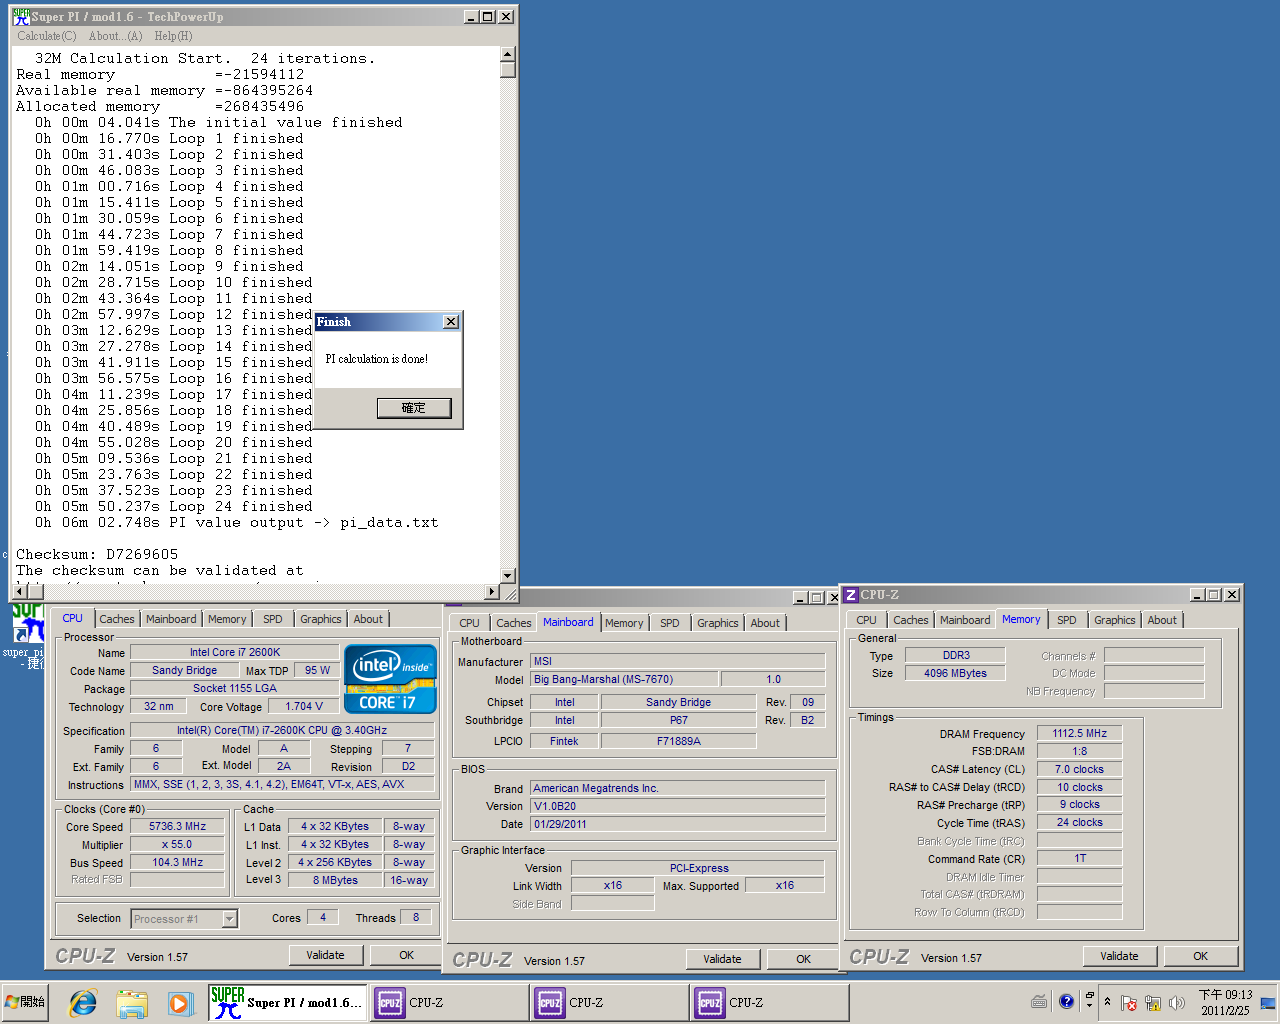Click right arrow of Super PI horizontal scrollbar
Image resolution: width=1280 pixels, height=1024 pixels.
tap(491, 592)
